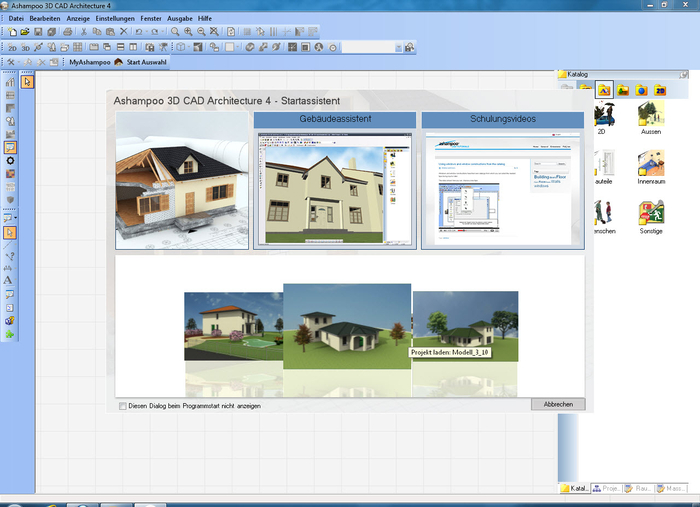Switch to 2D view using the 2D icon

click(12, 47)
